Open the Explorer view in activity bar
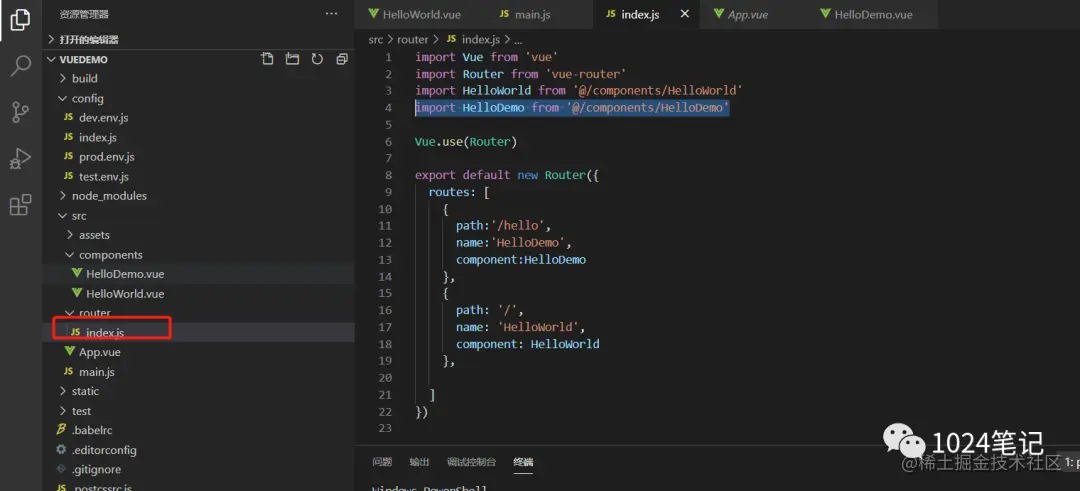The width and height of the screenshot is (1080, 491). point(20,20)
